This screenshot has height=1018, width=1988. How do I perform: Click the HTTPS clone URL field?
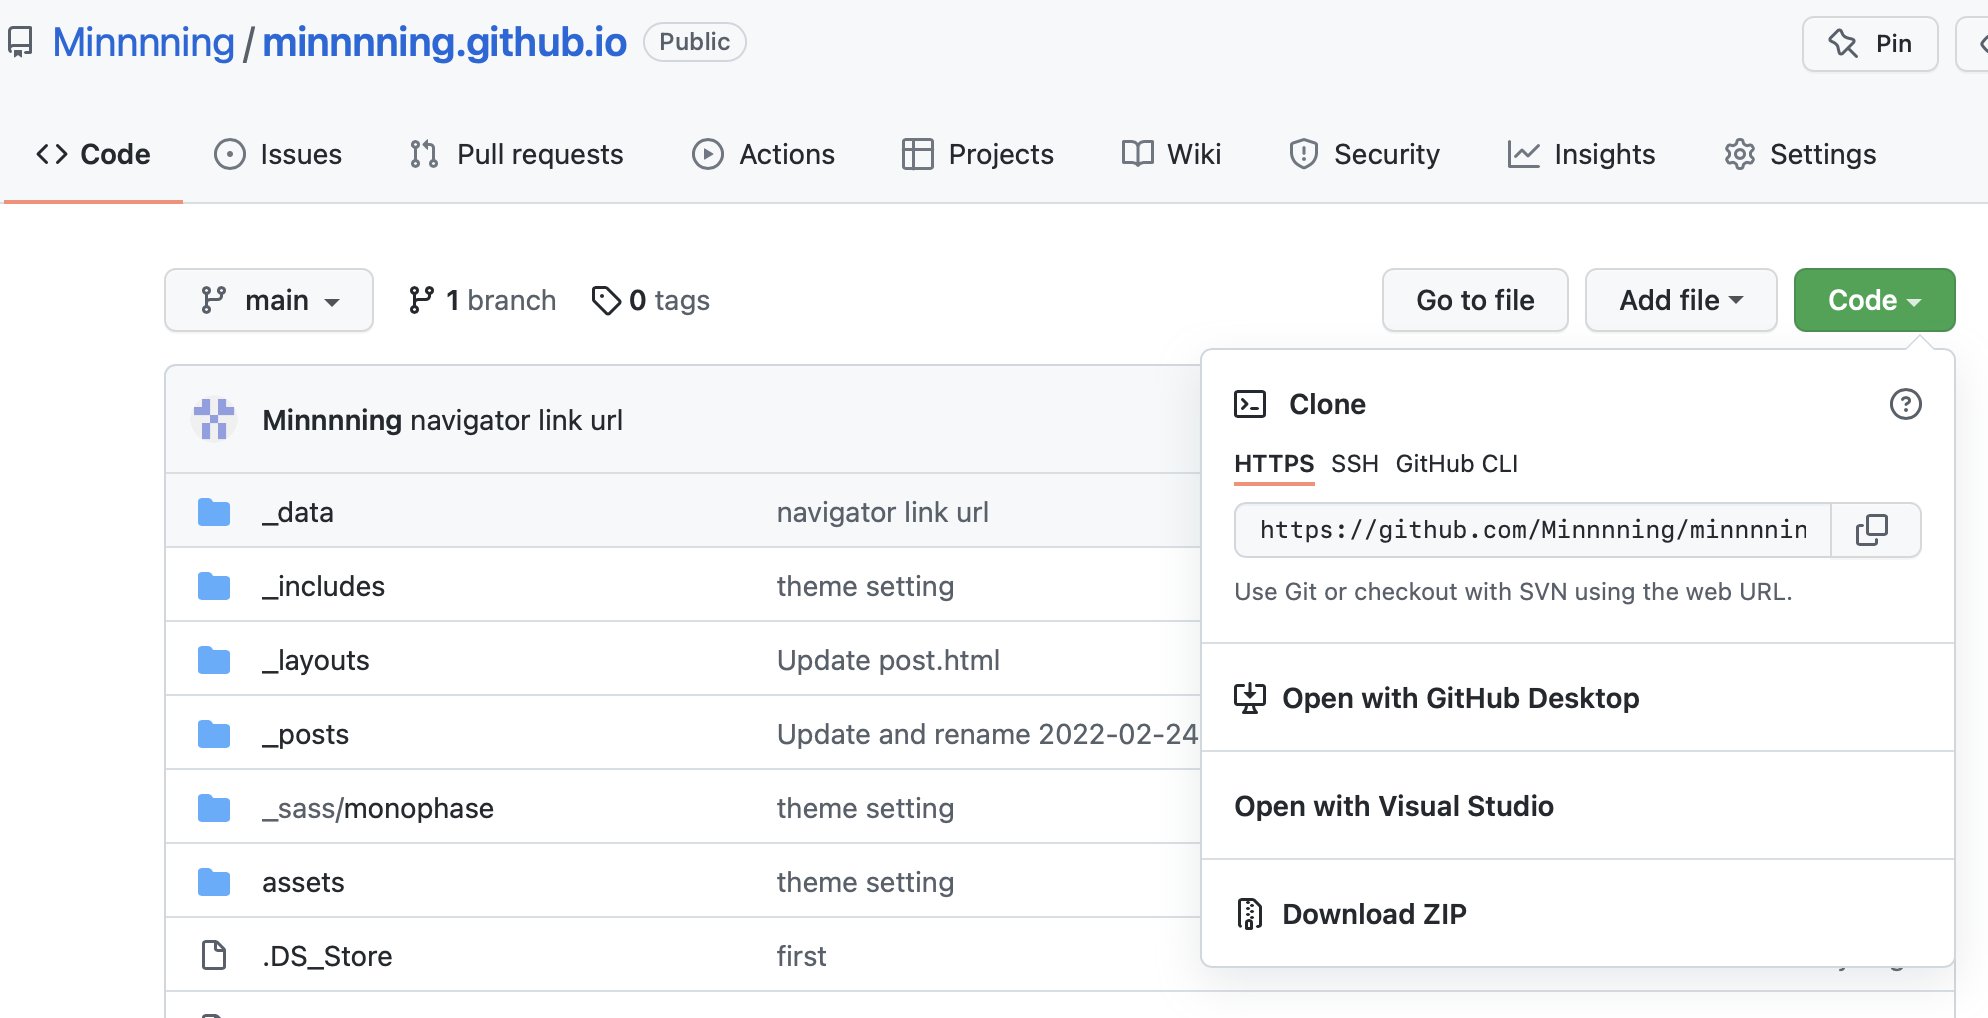coord(1533,530)
